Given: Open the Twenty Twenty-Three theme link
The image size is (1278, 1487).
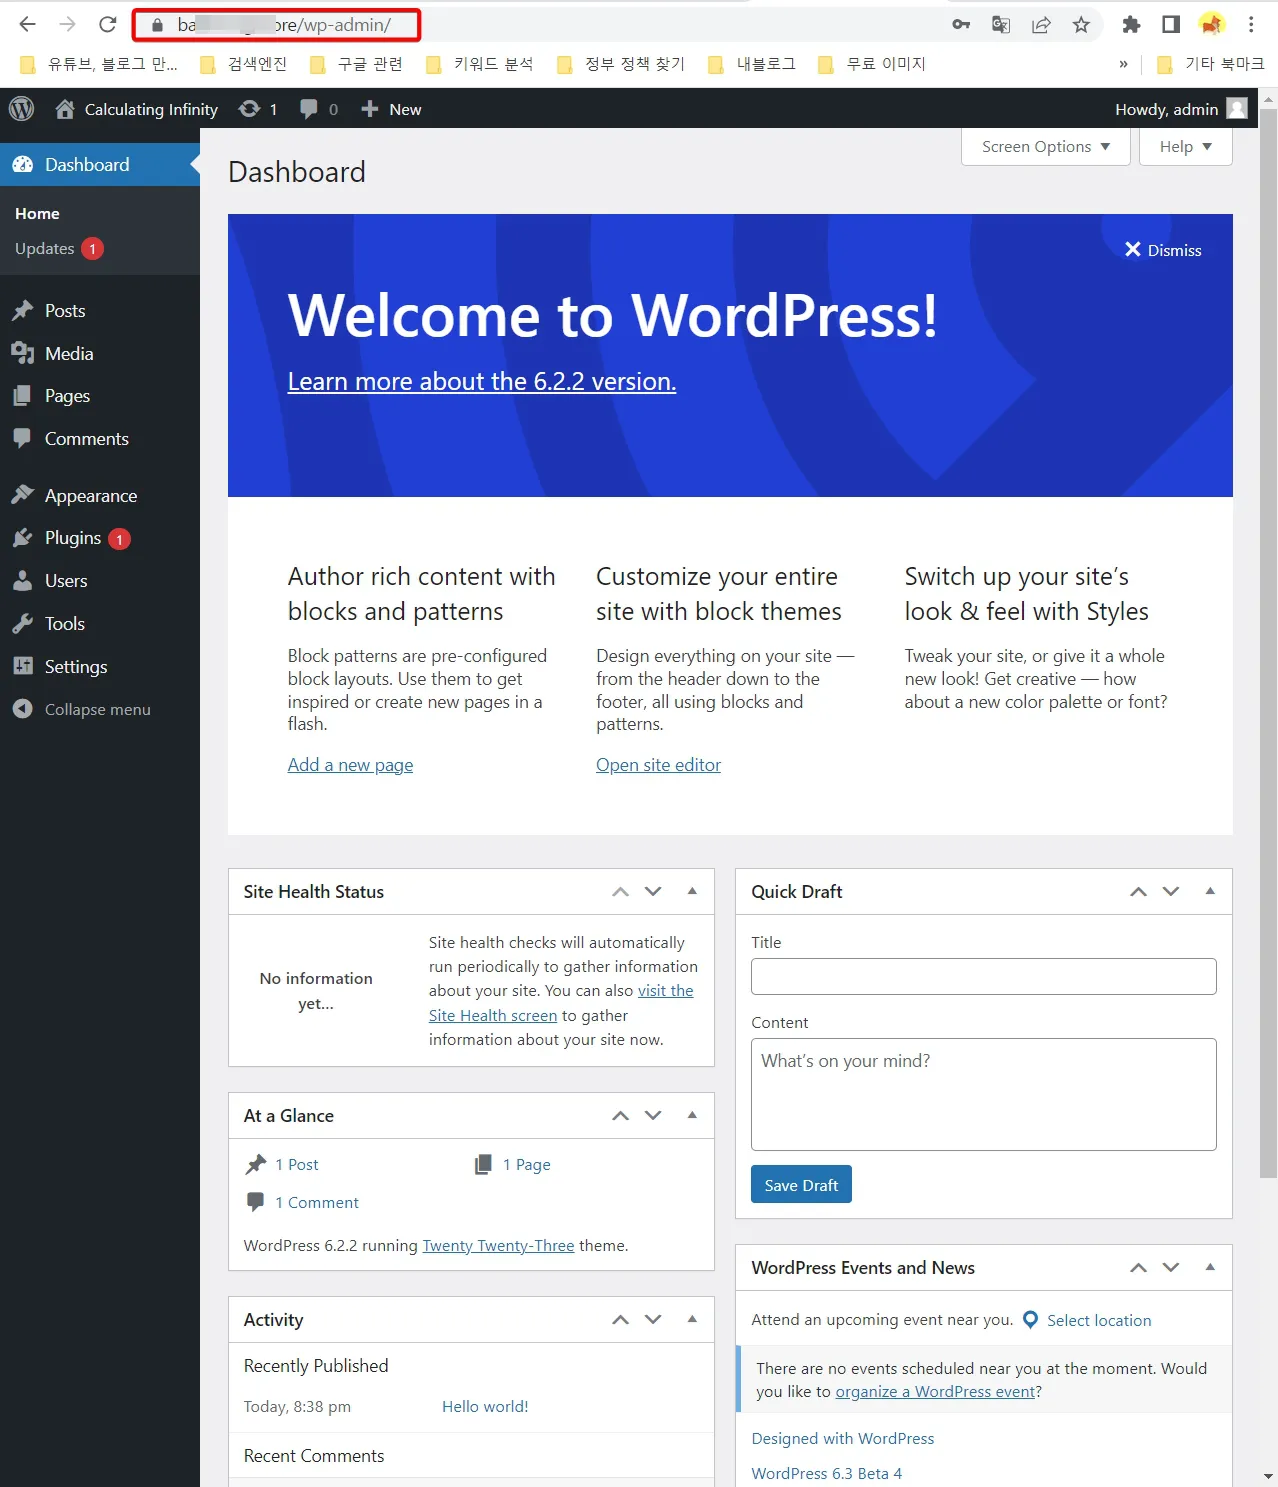Looking at the screenshot, I should coord(498,1246).
